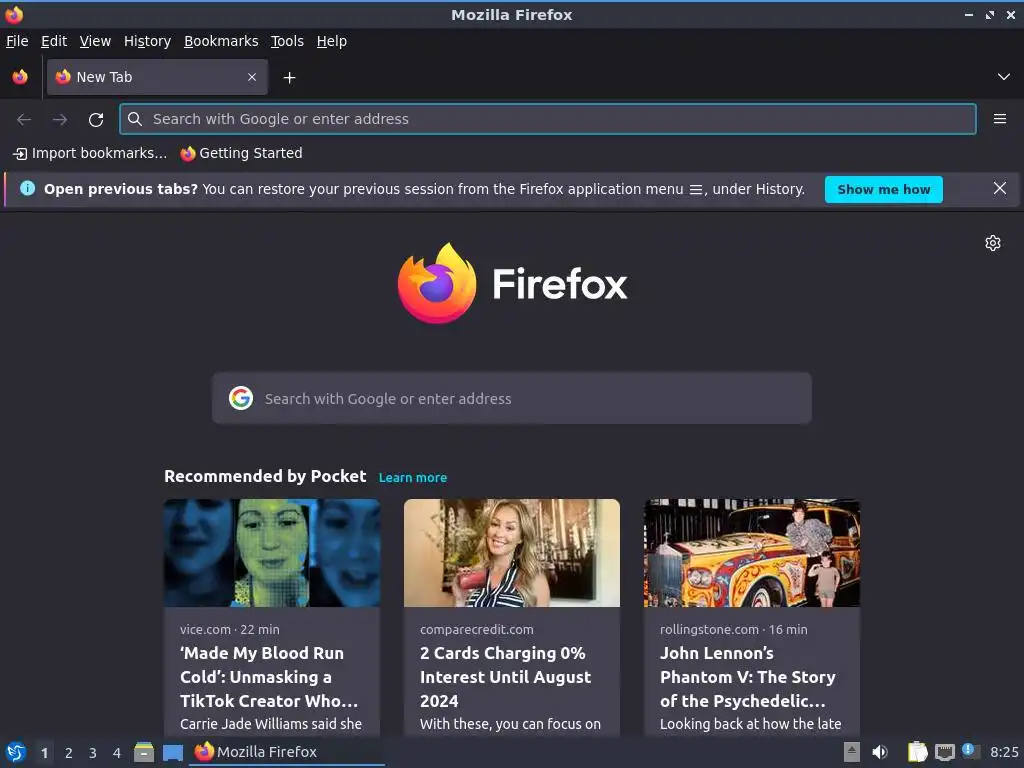
Task: Click the Recommended by Pocket heading
Action: [x=265, y=476]
